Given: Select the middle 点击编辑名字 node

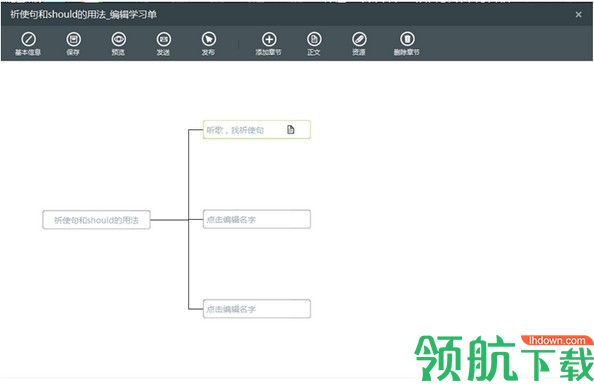Looking at the screenshot, I should coord(257,219).
